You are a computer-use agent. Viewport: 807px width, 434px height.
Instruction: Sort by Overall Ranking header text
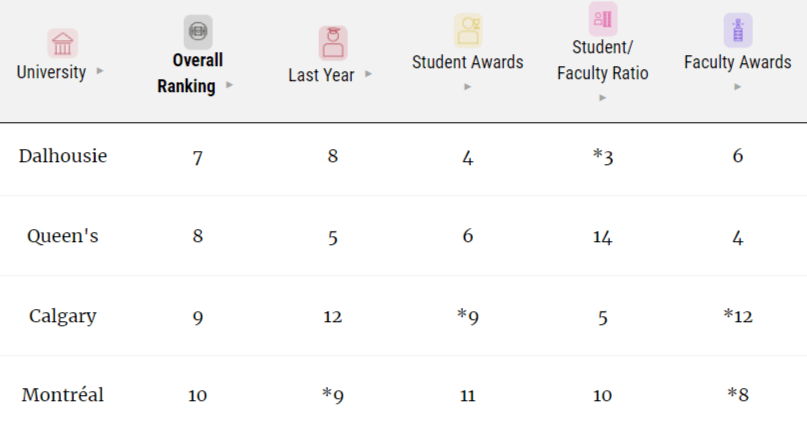pos(190,73)
